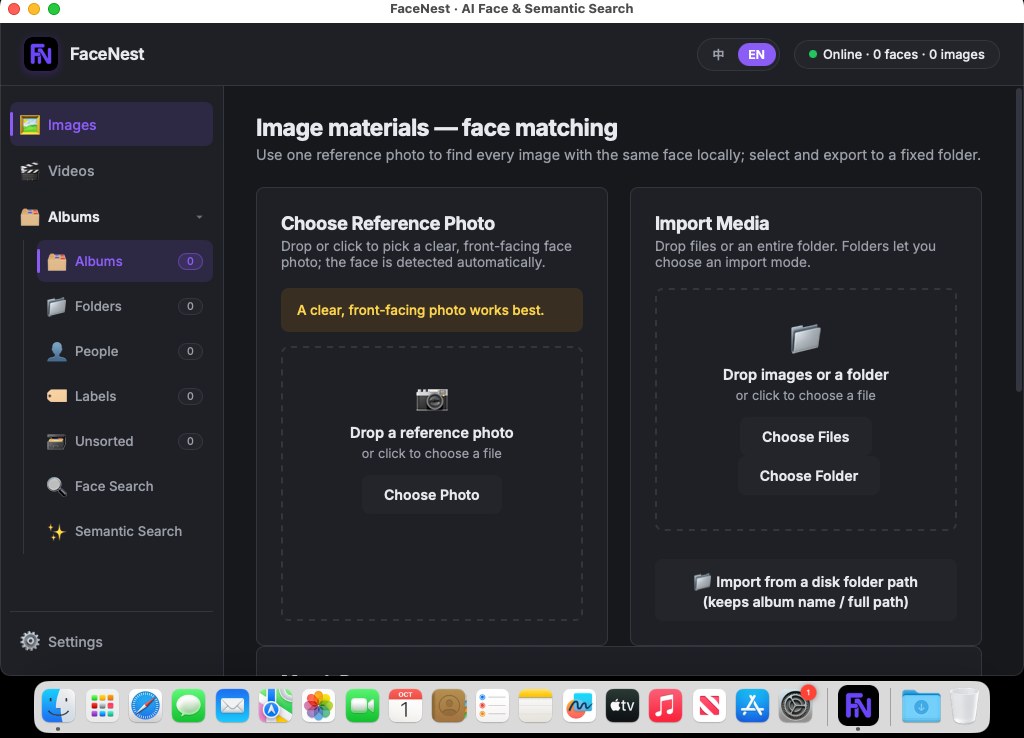Open the People list in sidebar

click(x=125, y=351)
